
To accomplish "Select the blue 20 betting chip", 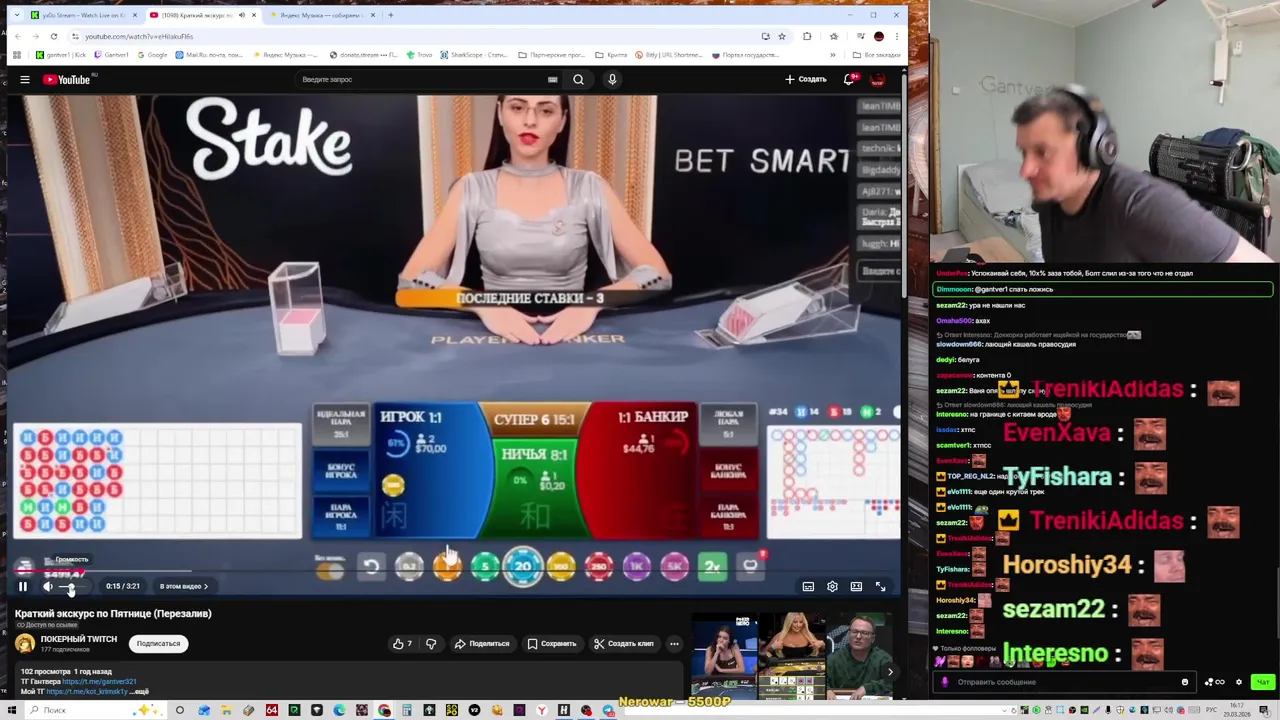I will point(522,567).
